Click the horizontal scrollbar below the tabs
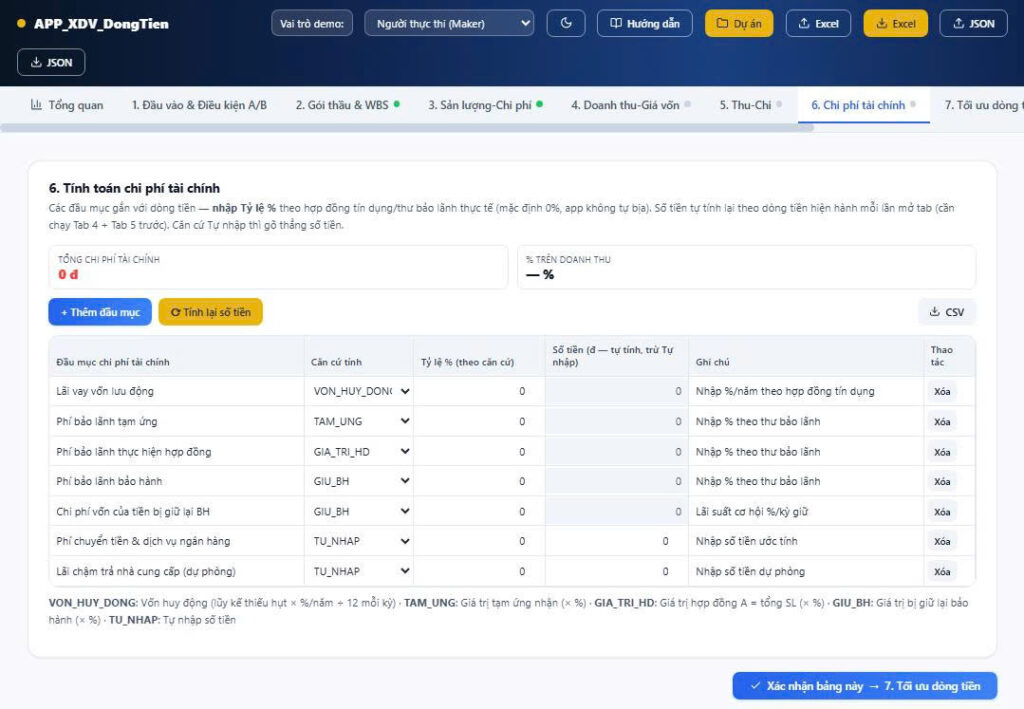This screenshot has width=1024, height=709. click(x=407, y=128)
